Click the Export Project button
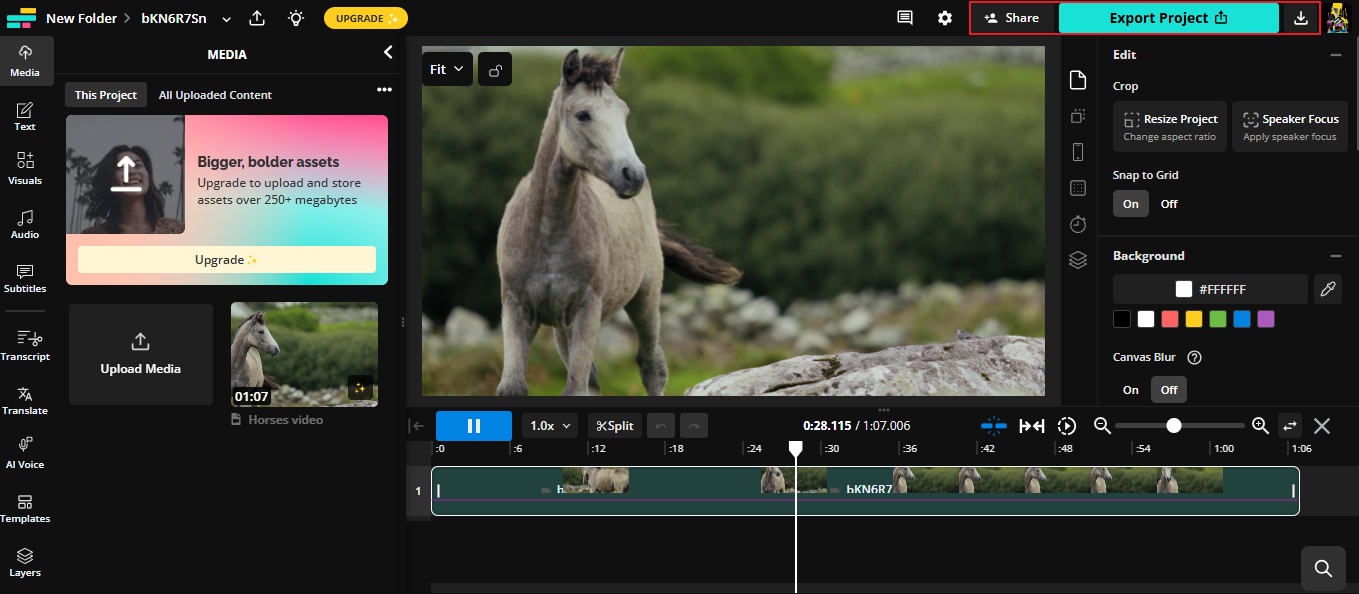The width and height of the screenshot is (1359, 594). (x=1168, y=18)
